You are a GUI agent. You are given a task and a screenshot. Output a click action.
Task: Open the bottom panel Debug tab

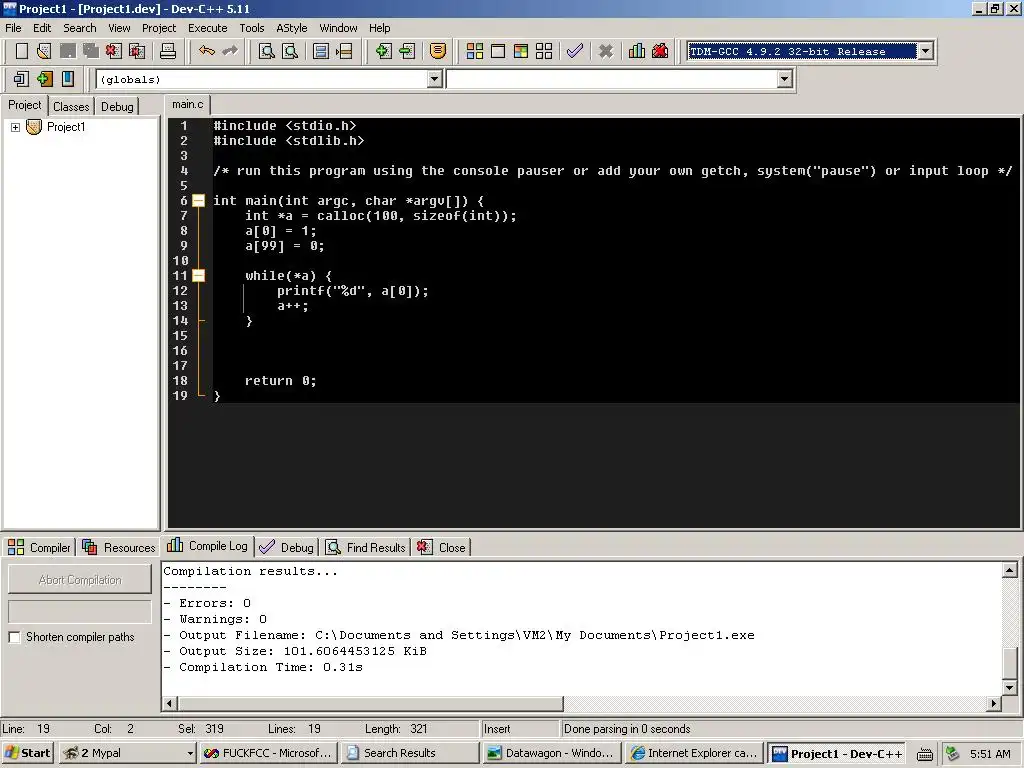287,547
